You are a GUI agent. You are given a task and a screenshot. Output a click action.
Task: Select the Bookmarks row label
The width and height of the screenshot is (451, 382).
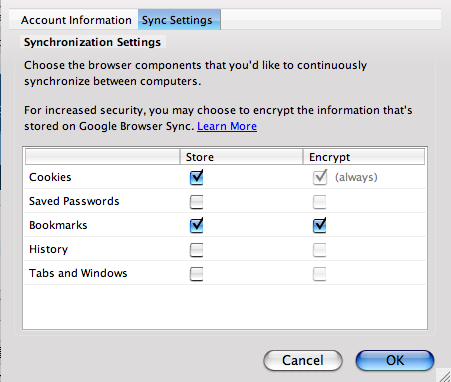(x=58, y=225)
